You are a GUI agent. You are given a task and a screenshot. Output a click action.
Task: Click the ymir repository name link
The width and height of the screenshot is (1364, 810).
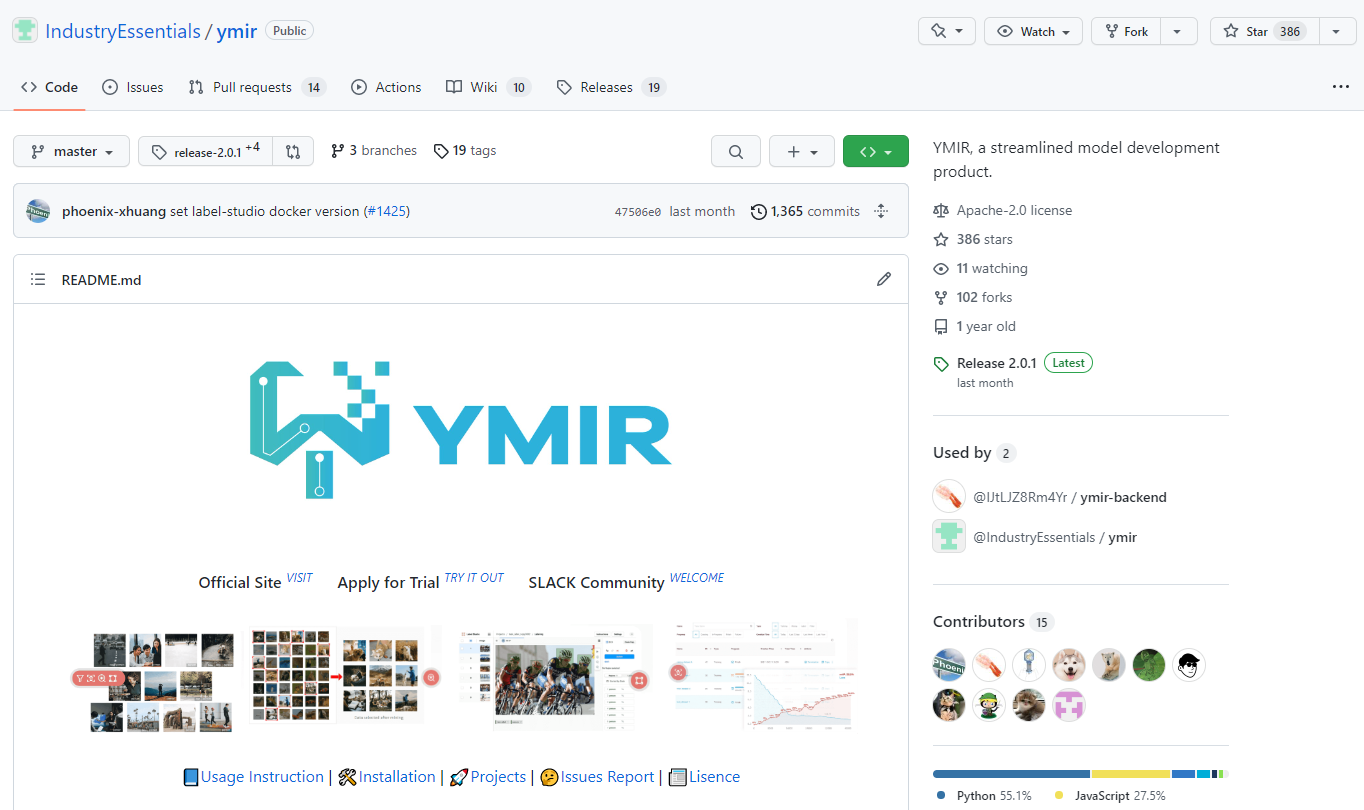click(237, 31)
